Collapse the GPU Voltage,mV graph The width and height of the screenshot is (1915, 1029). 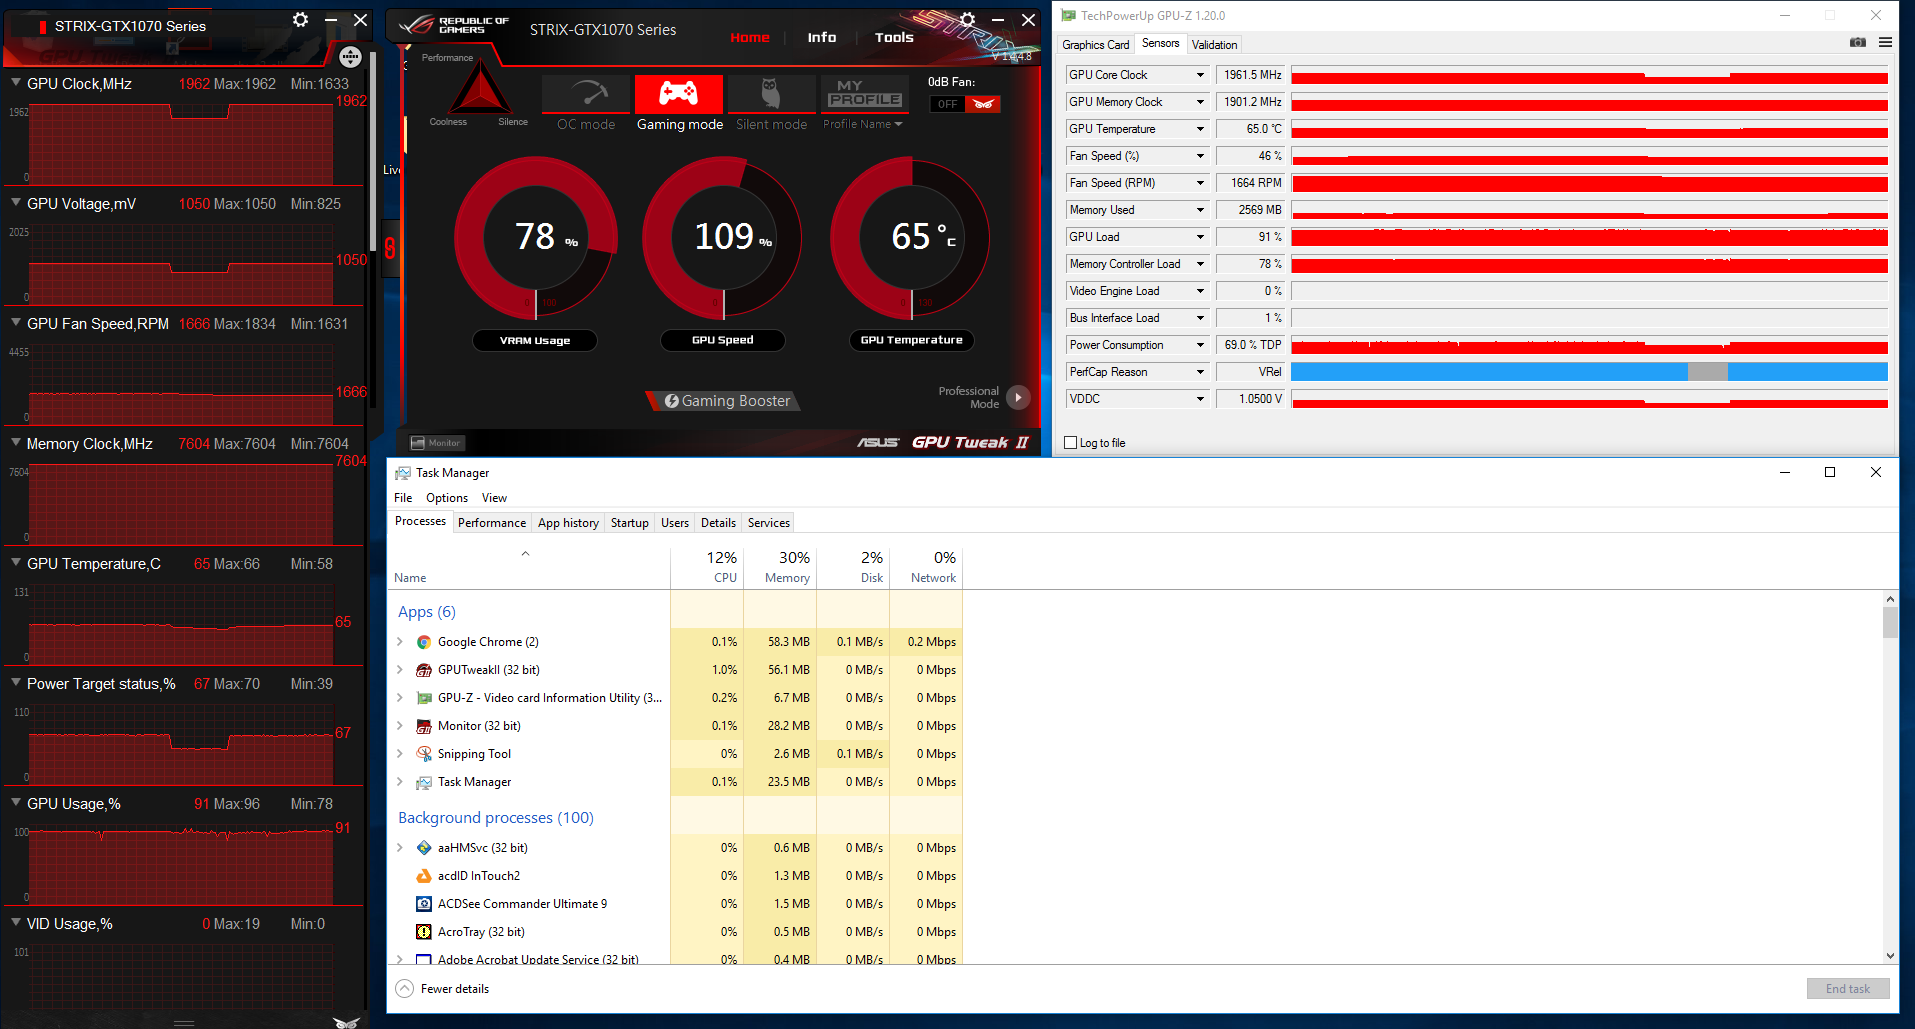point(16,203)
